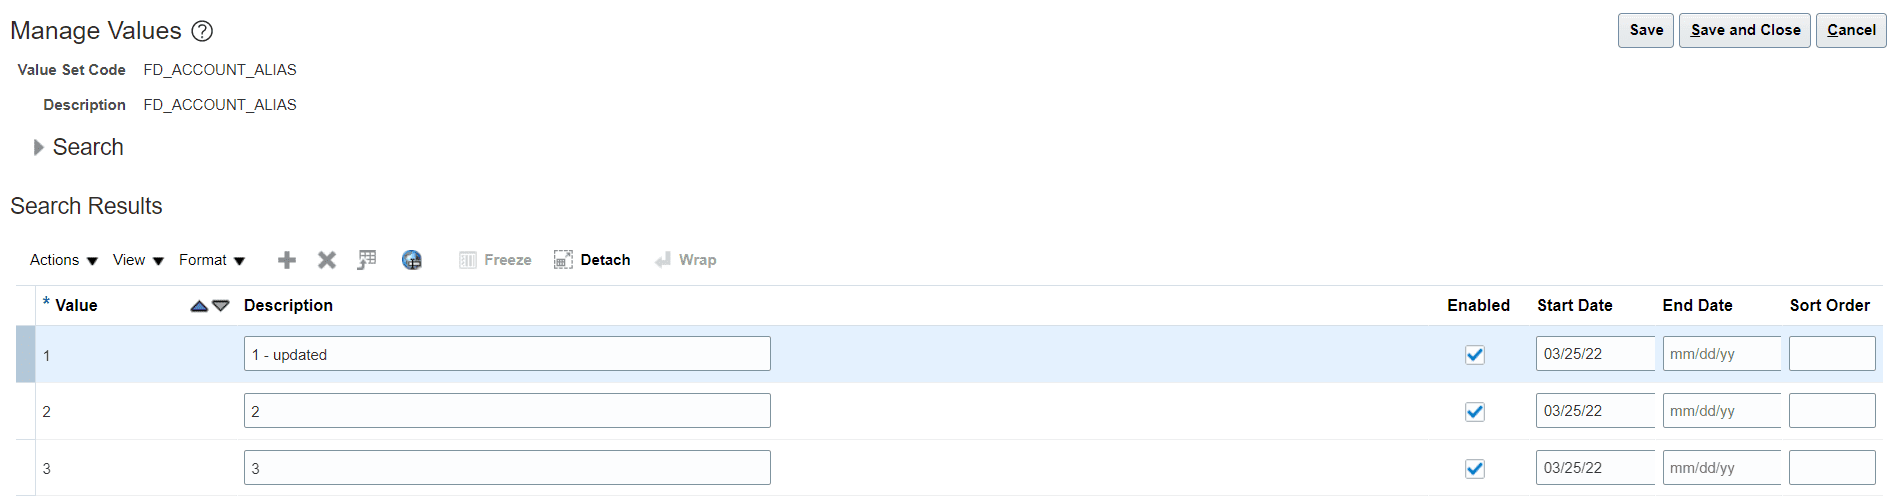This screenshot has height=496, width=1899.
Task: Sort Value column ascending
Action: 199,306
